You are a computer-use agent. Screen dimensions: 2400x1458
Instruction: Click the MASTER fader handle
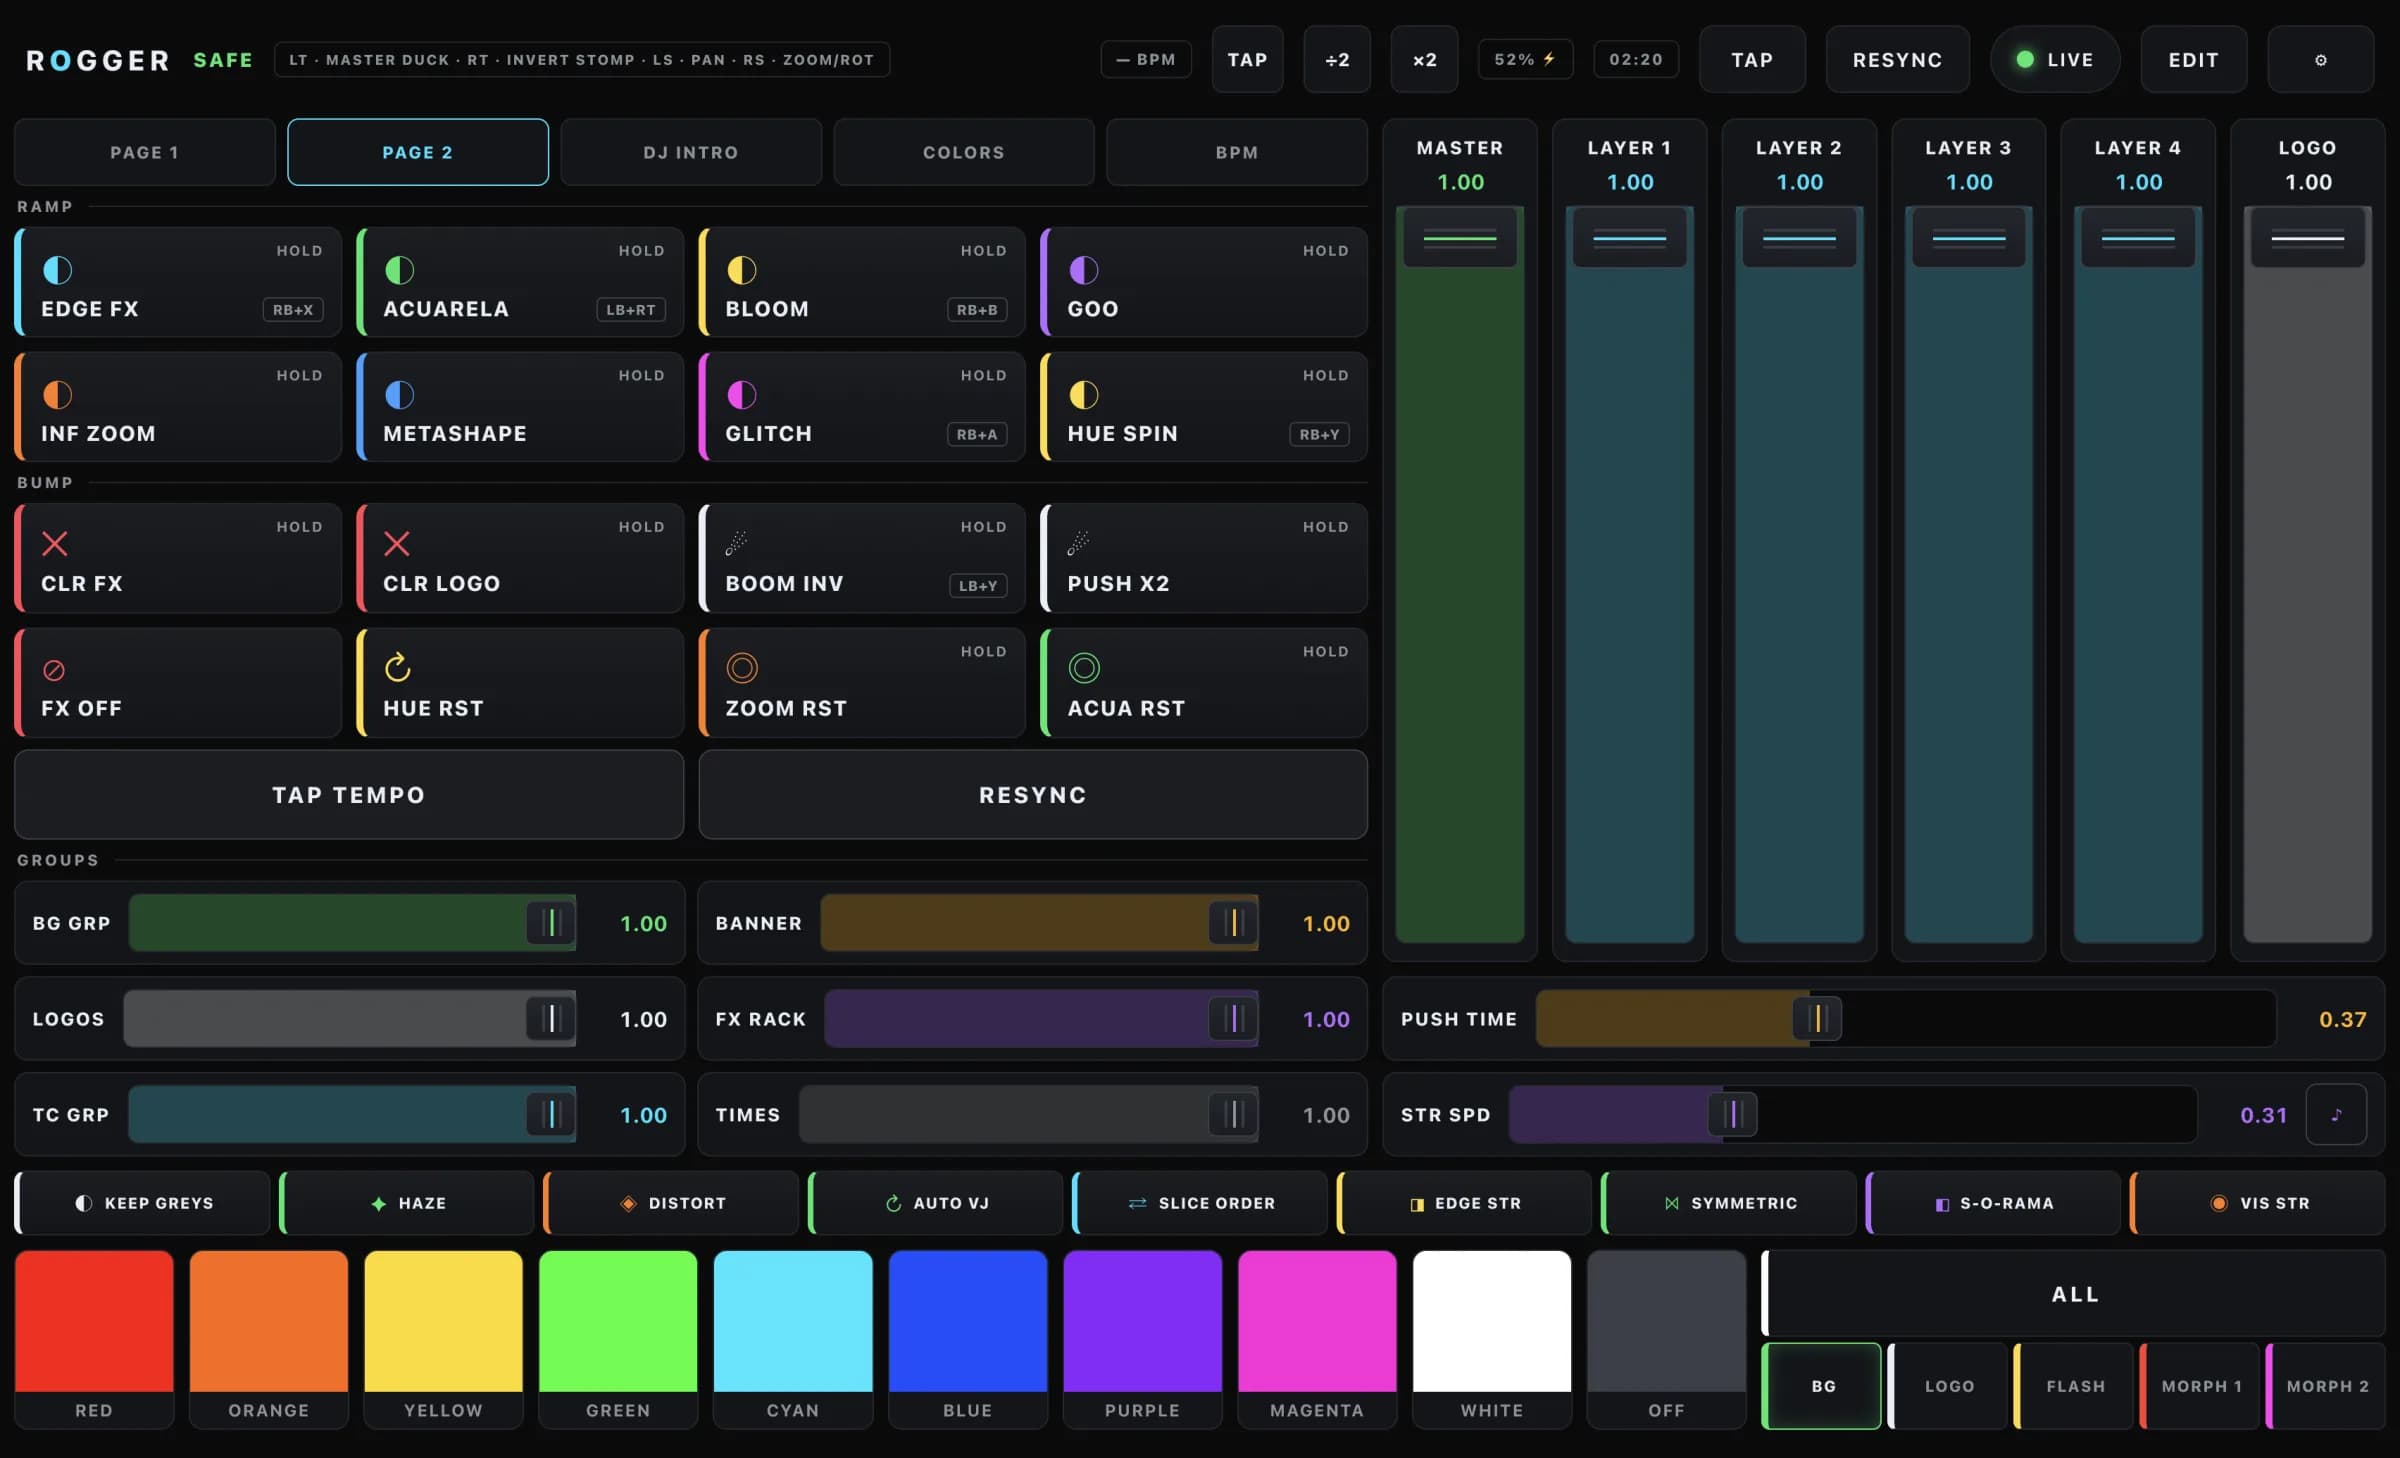(x=1460, y=238)
